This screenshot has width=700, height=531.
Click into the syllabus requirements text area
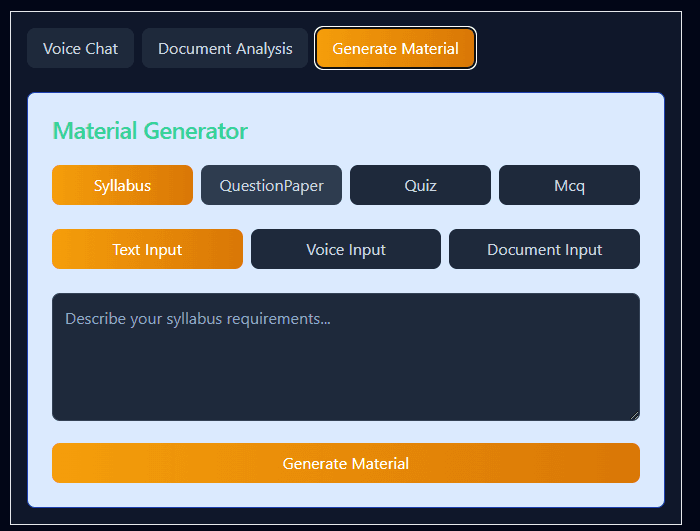click(x=345, y=370)
